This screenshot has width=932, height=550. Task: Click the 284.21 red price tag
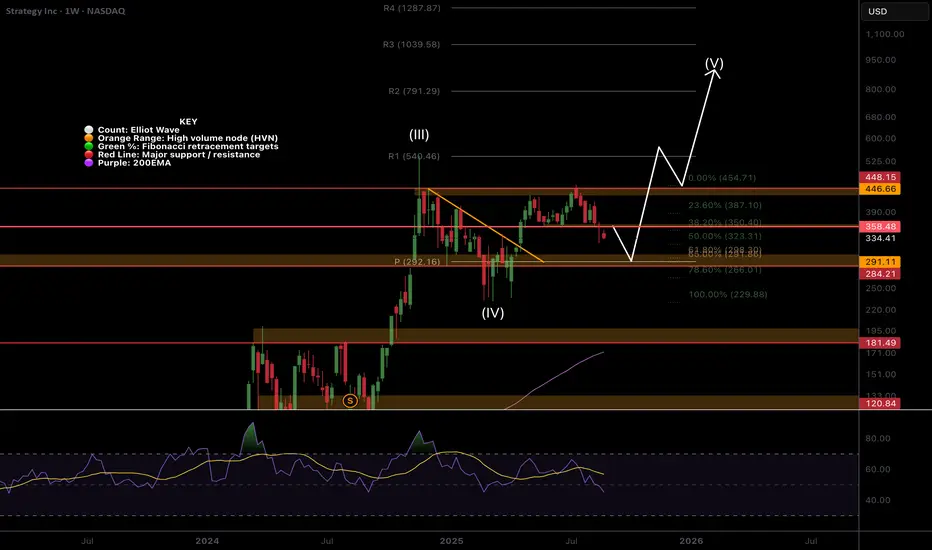(x=880, y=274)
